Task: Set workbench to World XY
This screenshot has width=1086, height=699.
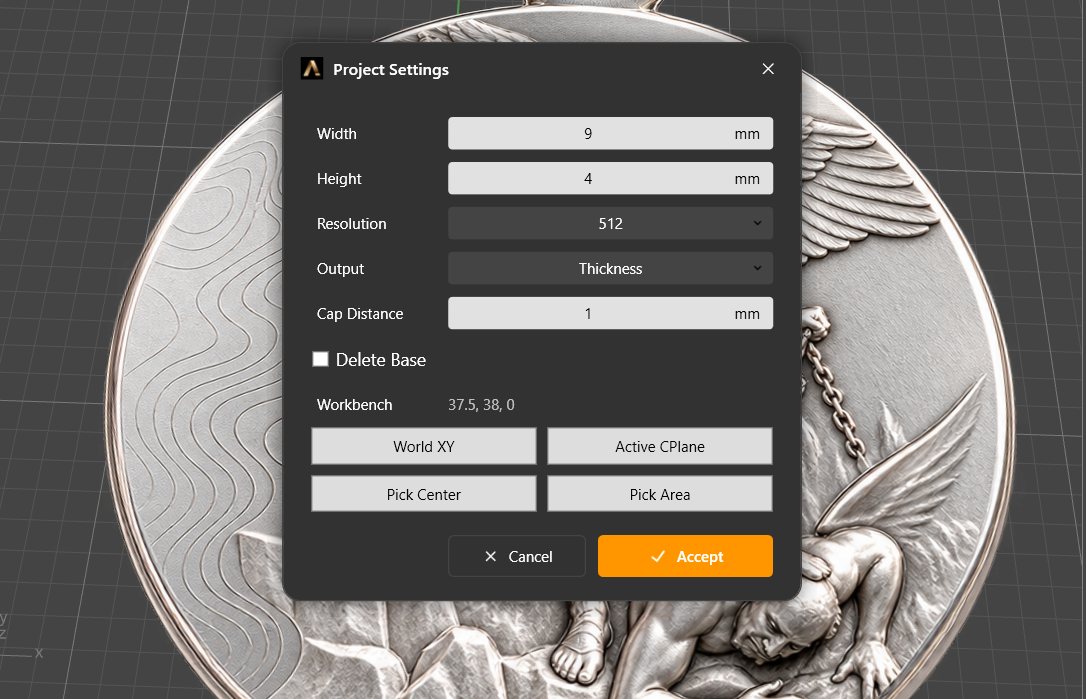Action: (424, 447)
